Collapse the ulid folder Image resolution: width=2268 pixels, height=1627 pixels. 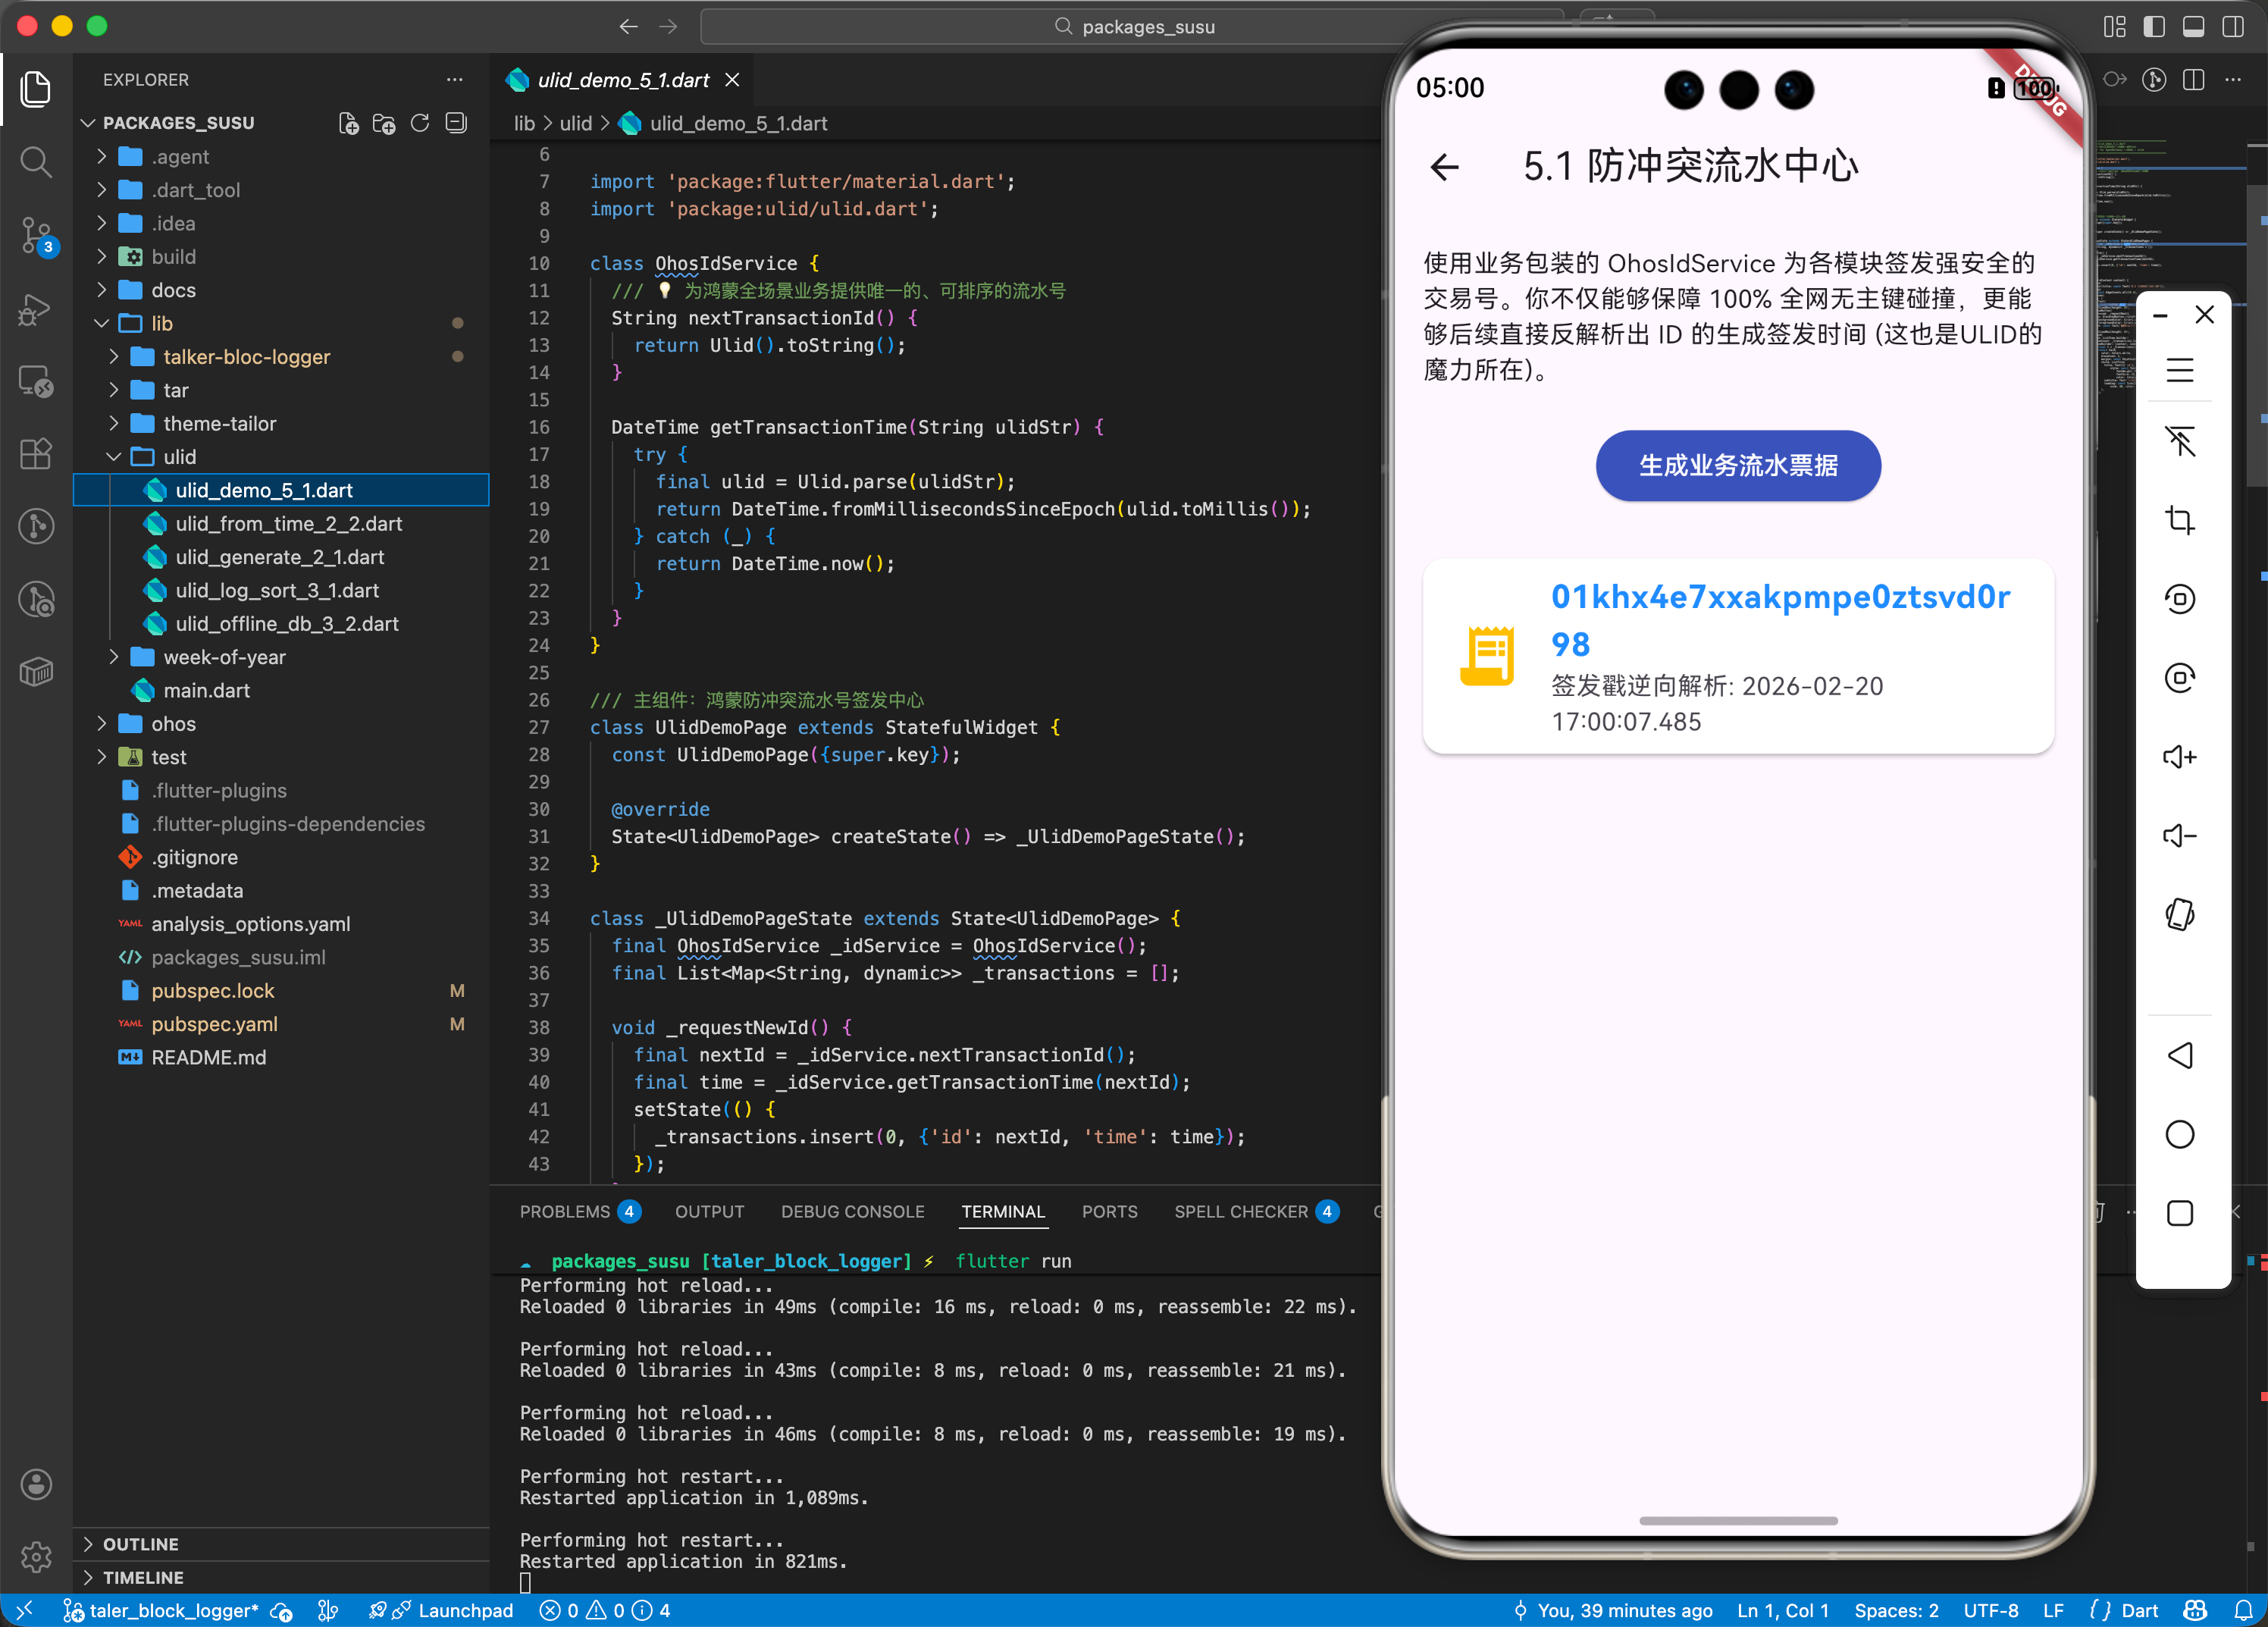coord(114,457)
